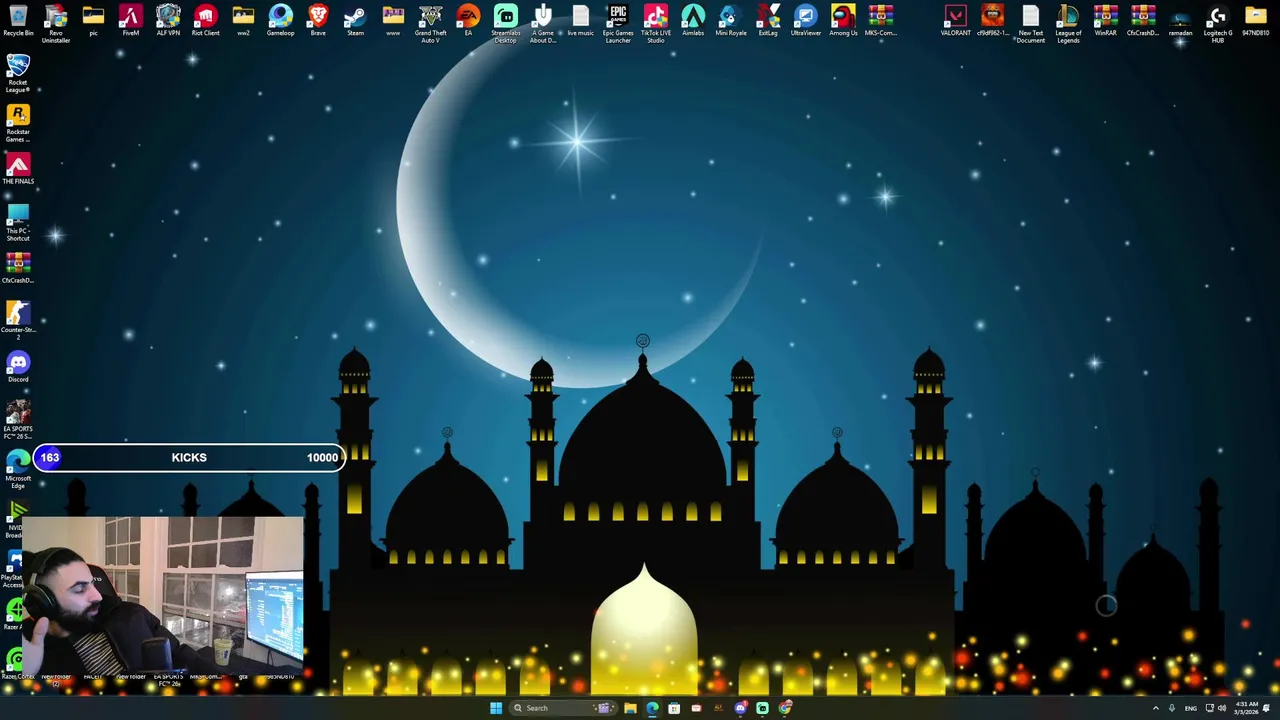Launch Logitech G HUB shortcut
This screenshot has height=720, width=1280.
(1217, 22)
